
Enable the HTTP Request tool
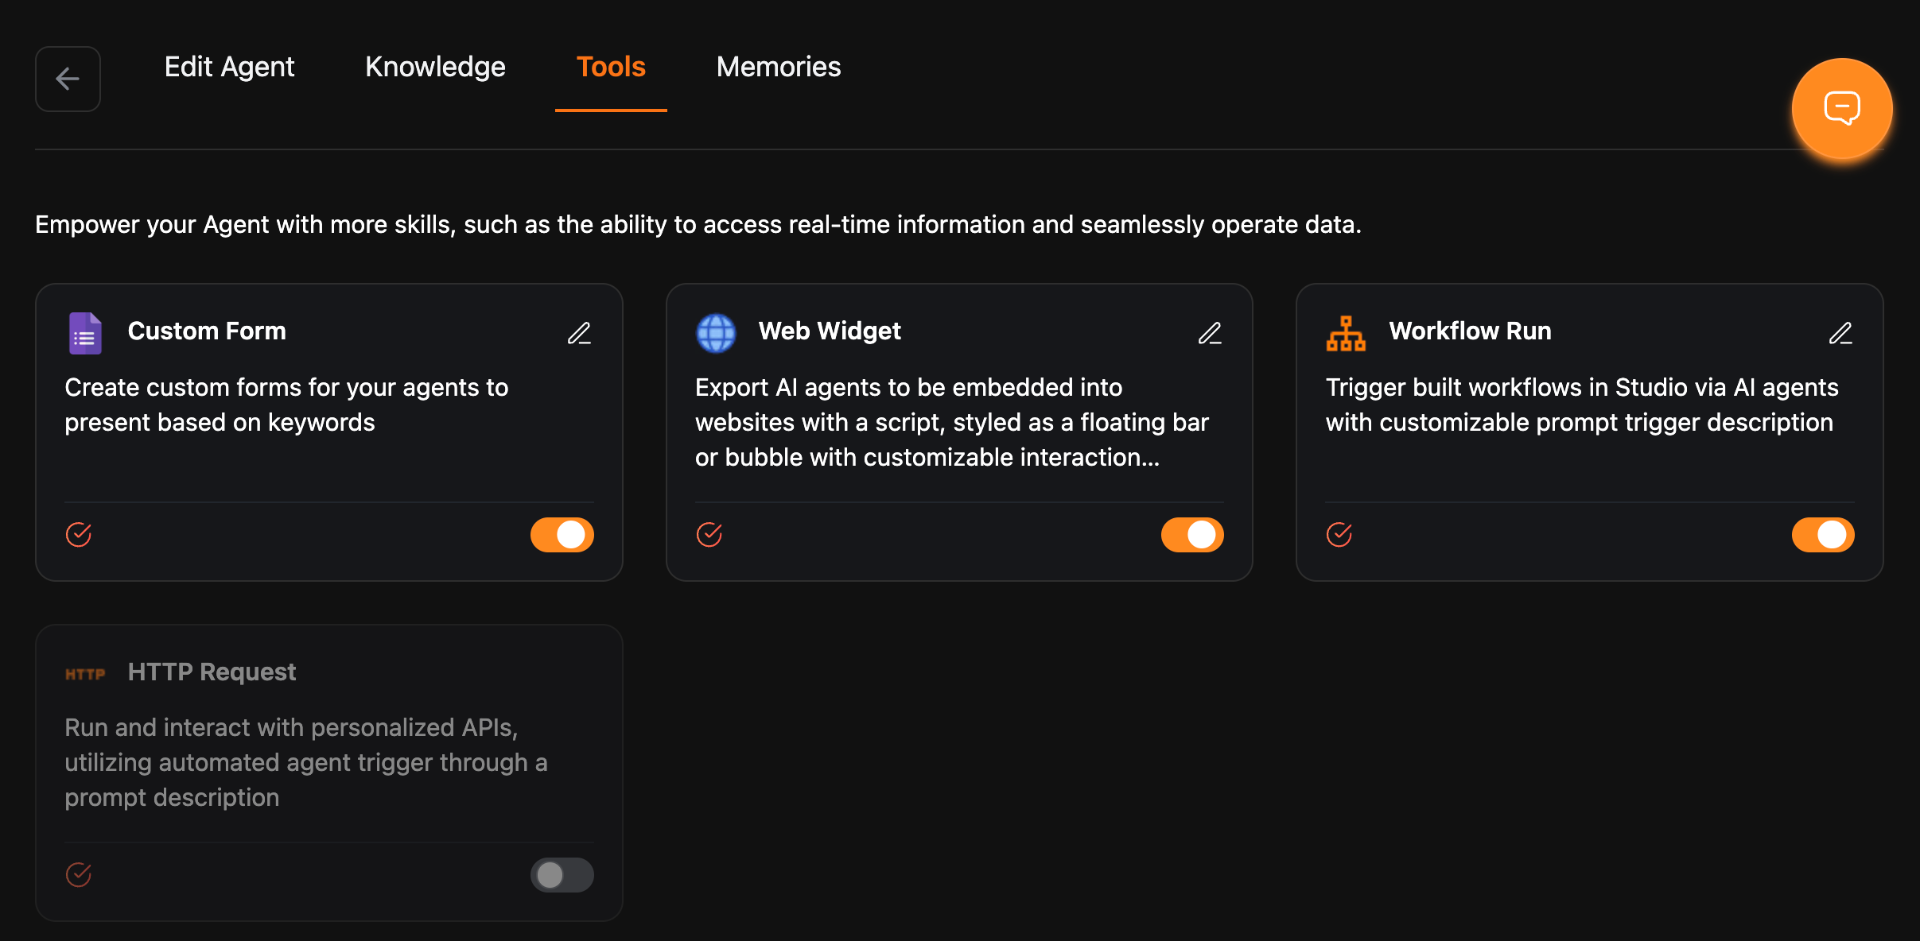click(561, 874)
